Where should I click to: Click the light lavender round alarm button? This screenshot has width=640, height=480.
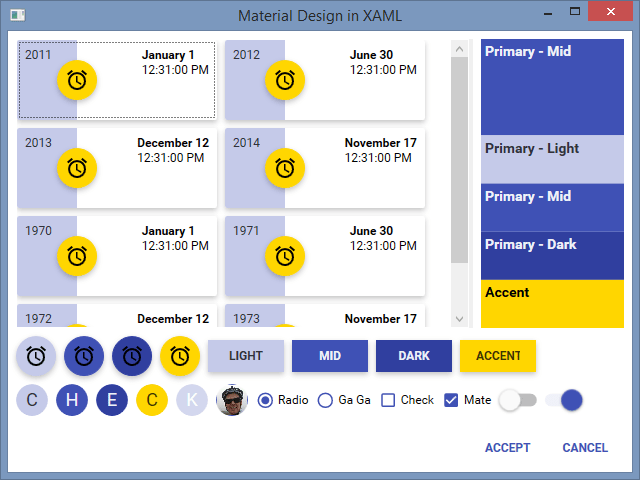coord(36,355)
